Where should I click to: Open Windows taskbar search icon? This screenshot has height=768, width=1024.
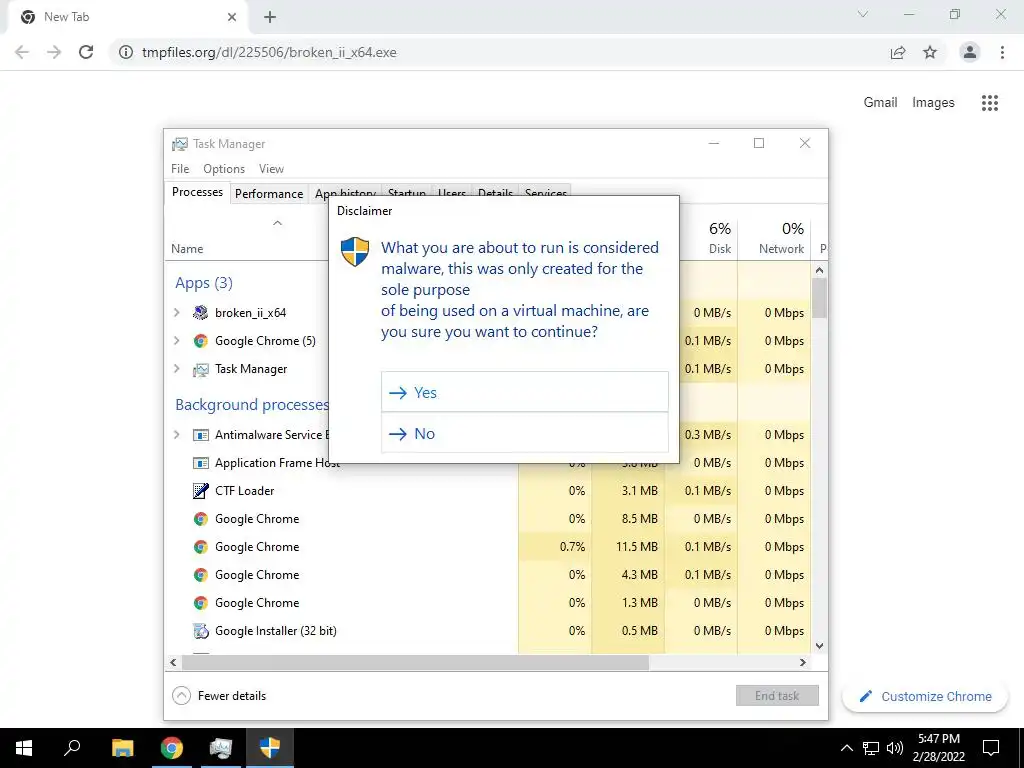(x=72, y=748)
